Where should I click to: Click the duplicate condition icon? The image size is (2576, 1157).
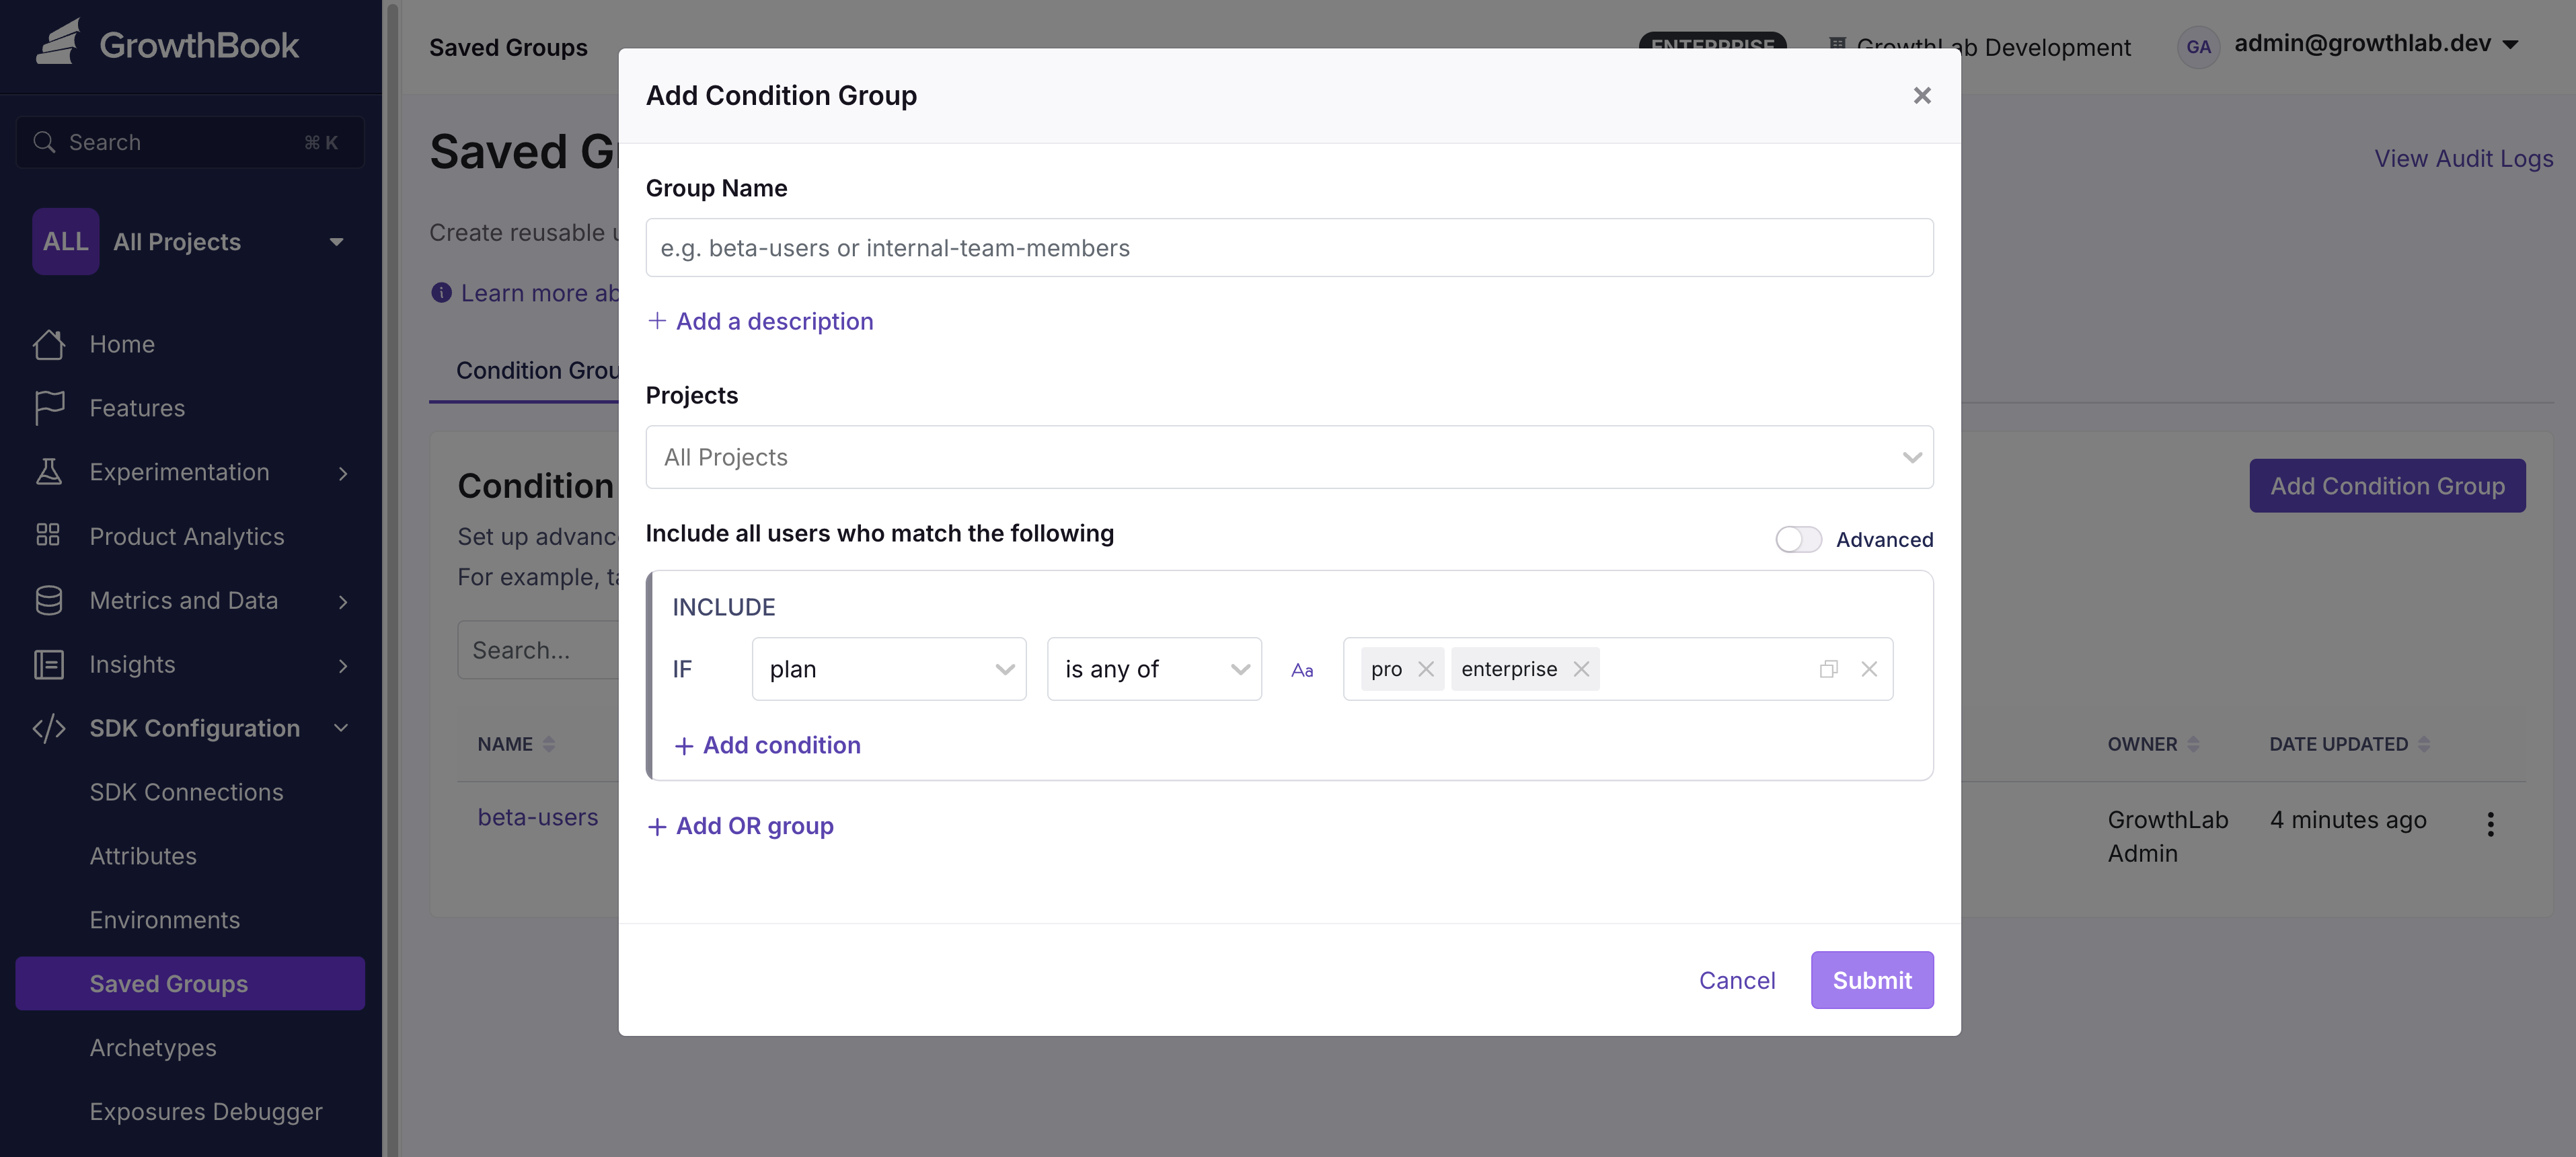[1830, 669]
